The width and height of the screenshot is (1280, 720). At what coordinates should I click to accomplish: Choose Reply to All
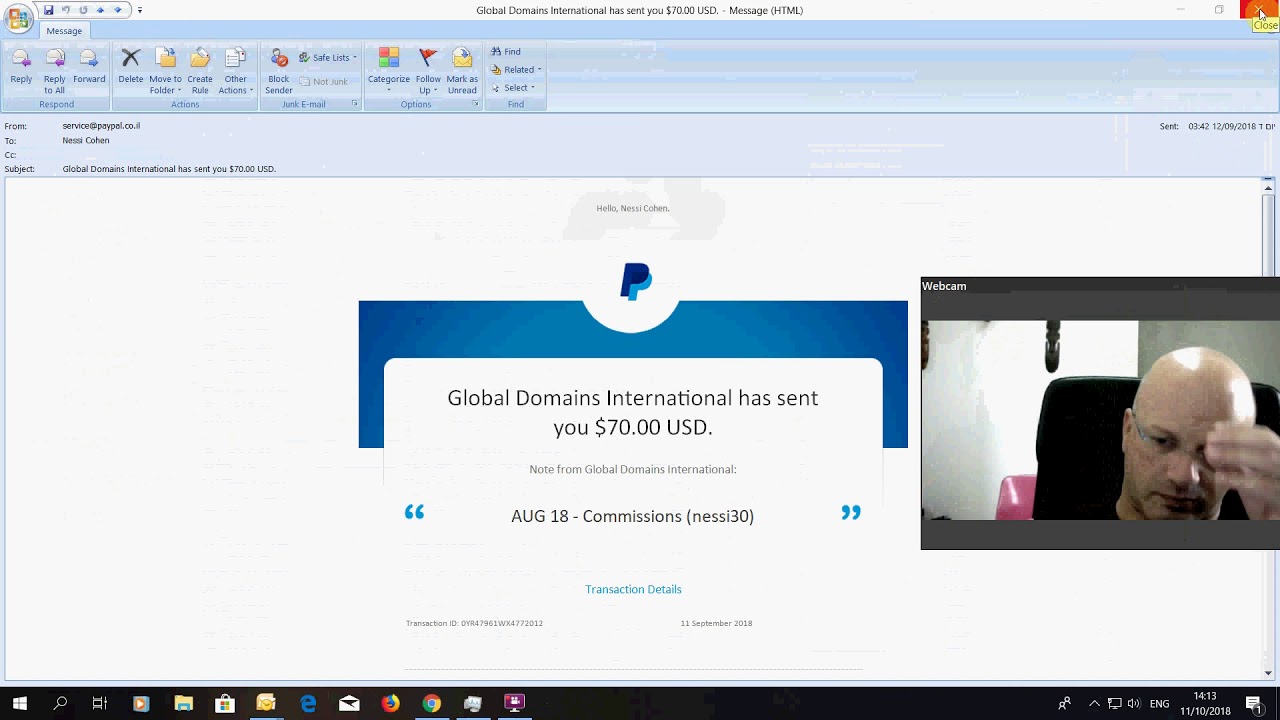coord(54,70)
